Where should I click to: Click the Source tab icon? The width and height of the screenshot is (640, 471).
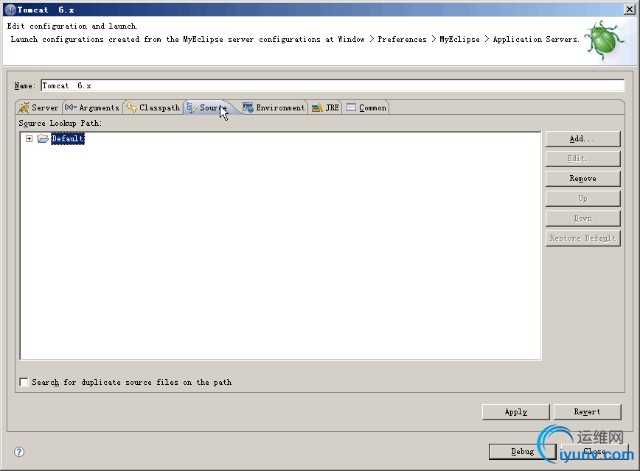tap(192, 107)
